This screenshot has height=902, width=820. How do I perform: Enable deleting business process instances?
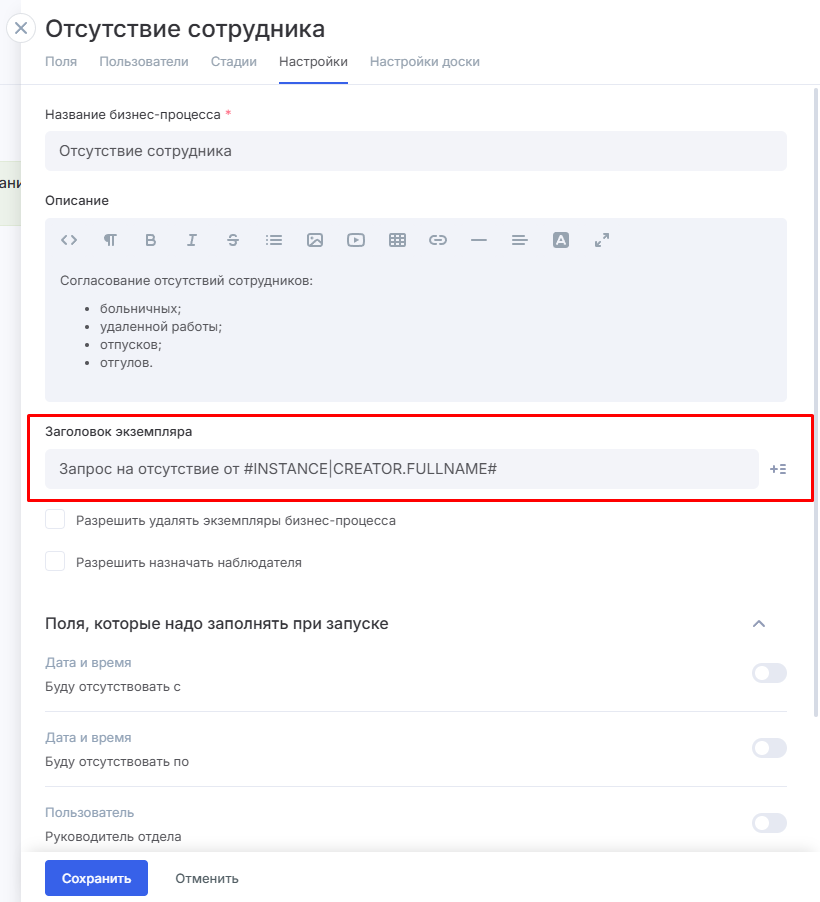[x=56, y=520]
